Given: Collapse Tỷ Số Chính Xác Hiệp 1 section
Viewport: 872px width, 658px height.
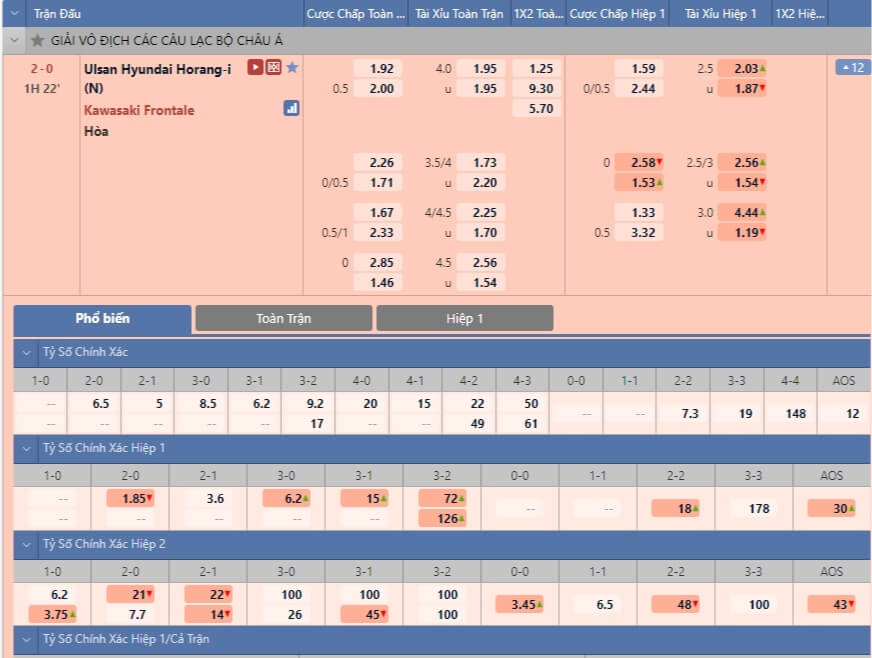Looking at the screenshot, I should pos(25,448).
